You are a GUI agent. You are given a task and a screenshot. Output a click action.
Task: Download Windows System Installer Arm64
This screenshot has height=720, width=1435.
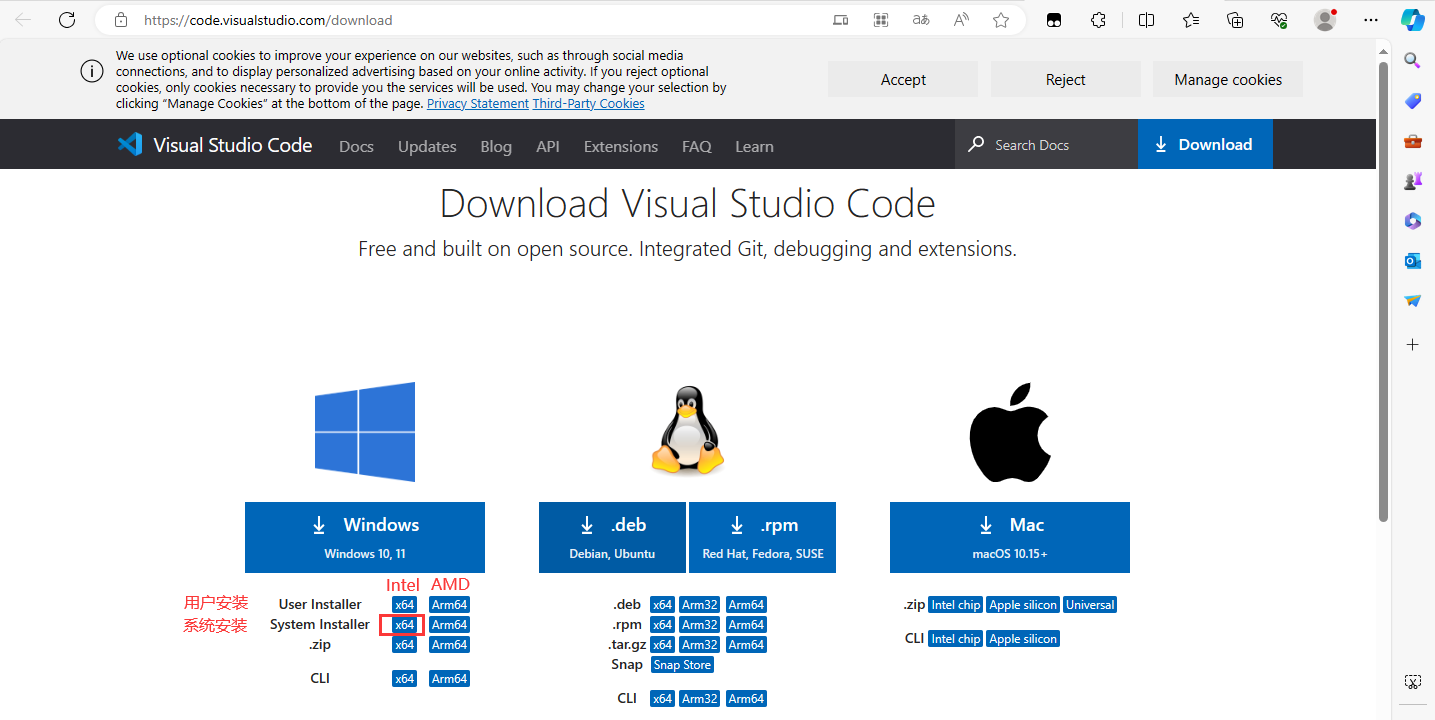coord(450,625)
